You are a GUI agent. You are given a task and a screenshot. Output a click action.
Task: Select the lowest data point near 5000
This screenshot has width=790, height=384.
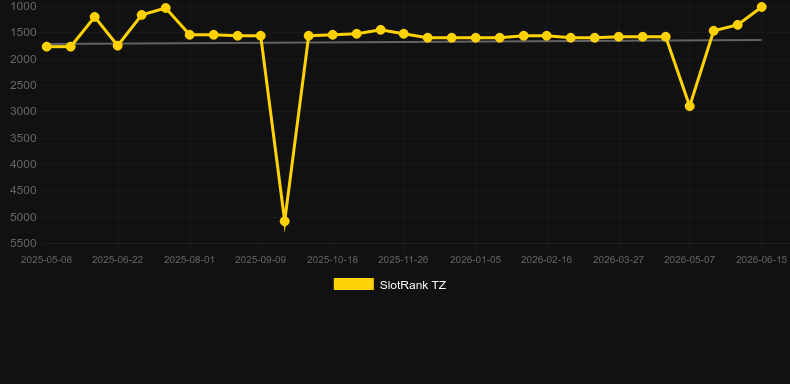pyautogui.click(x=285, y=221)
